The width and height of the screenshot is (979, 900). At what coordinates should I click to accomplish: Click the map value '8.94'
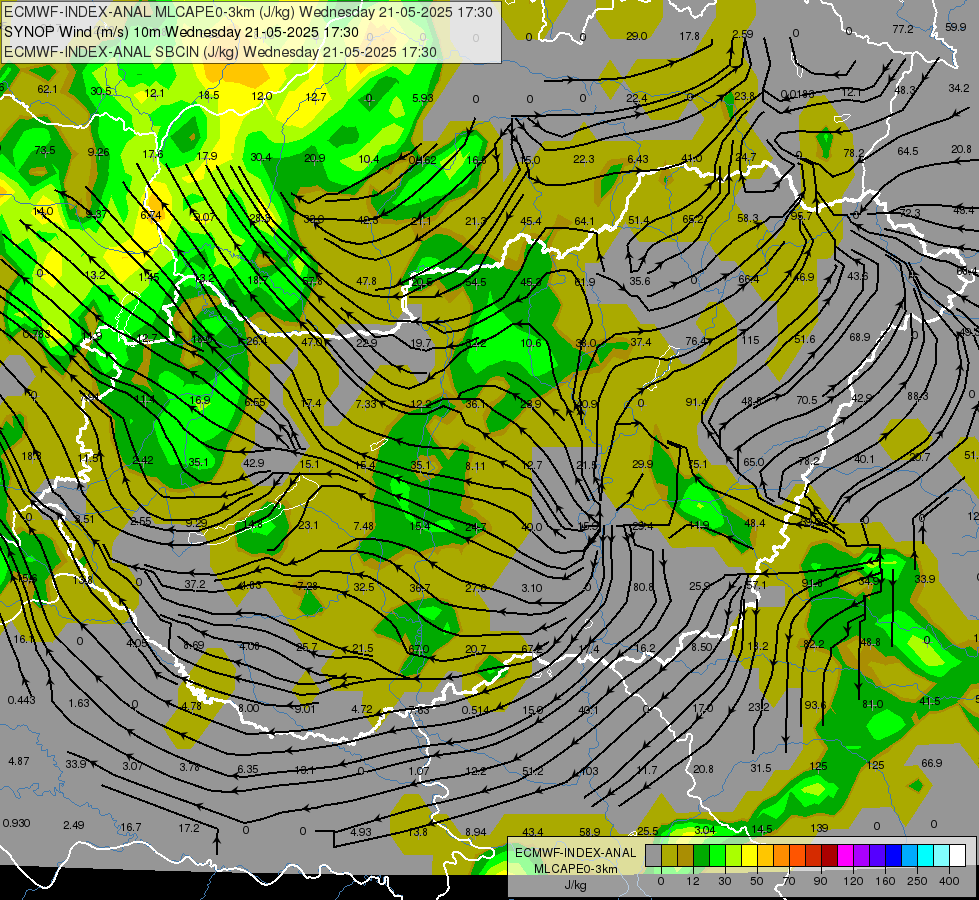(x=476, y=831)
